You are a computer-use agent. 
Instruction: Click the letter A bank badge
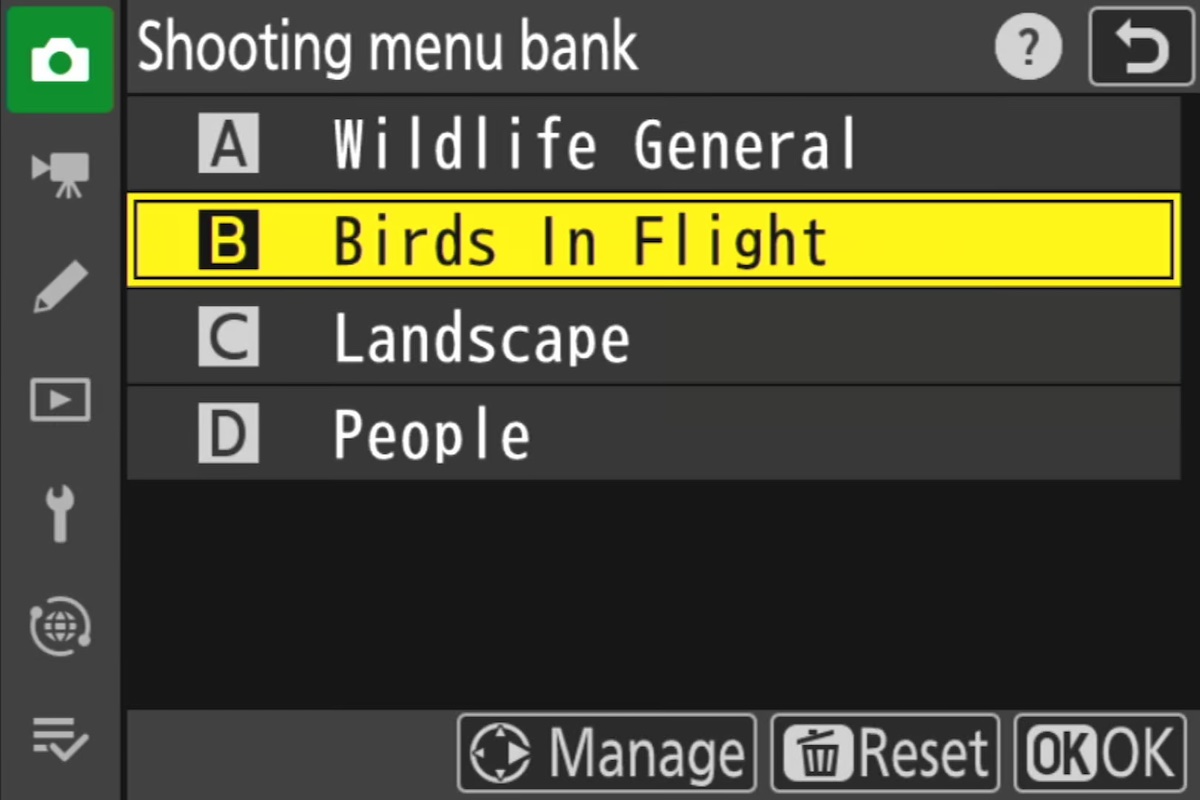click(x=228, y=144)
